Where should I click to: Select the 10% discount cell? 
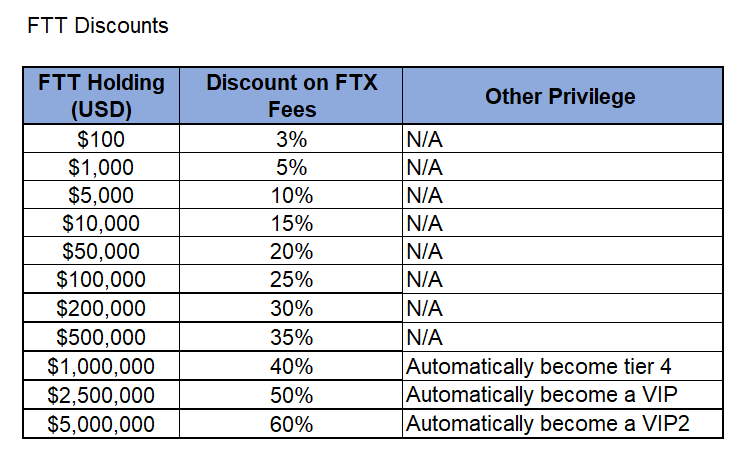(x=291, y=195)
